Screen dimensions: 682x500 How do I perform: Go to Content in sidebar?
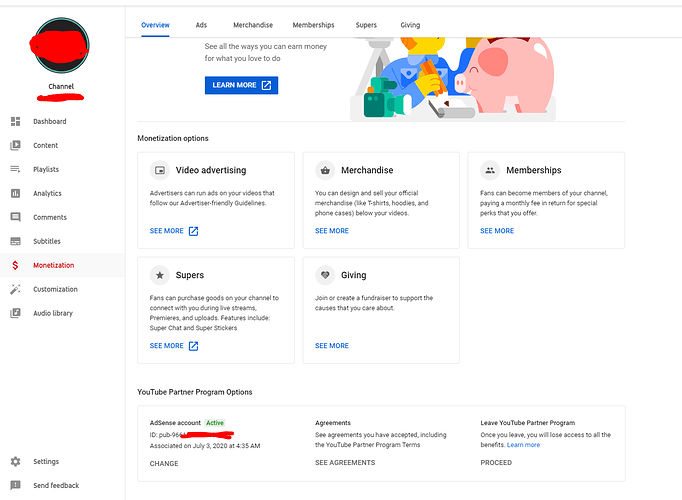point(46,145)
